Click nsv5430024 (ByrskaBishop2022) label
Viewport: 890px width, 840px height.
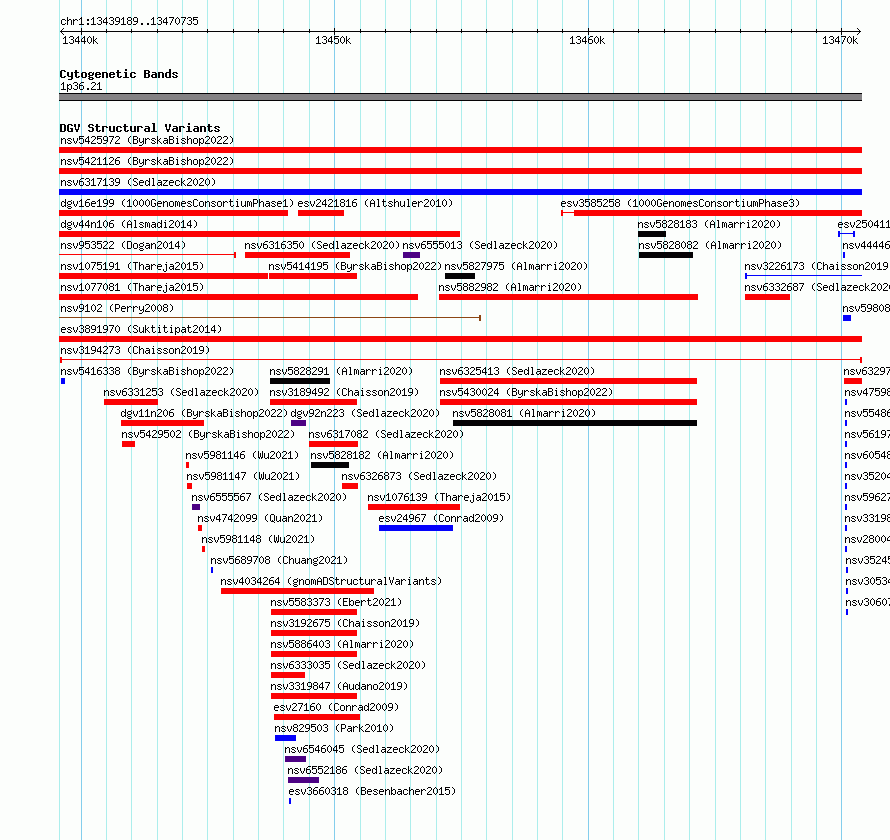pos(526,392)
